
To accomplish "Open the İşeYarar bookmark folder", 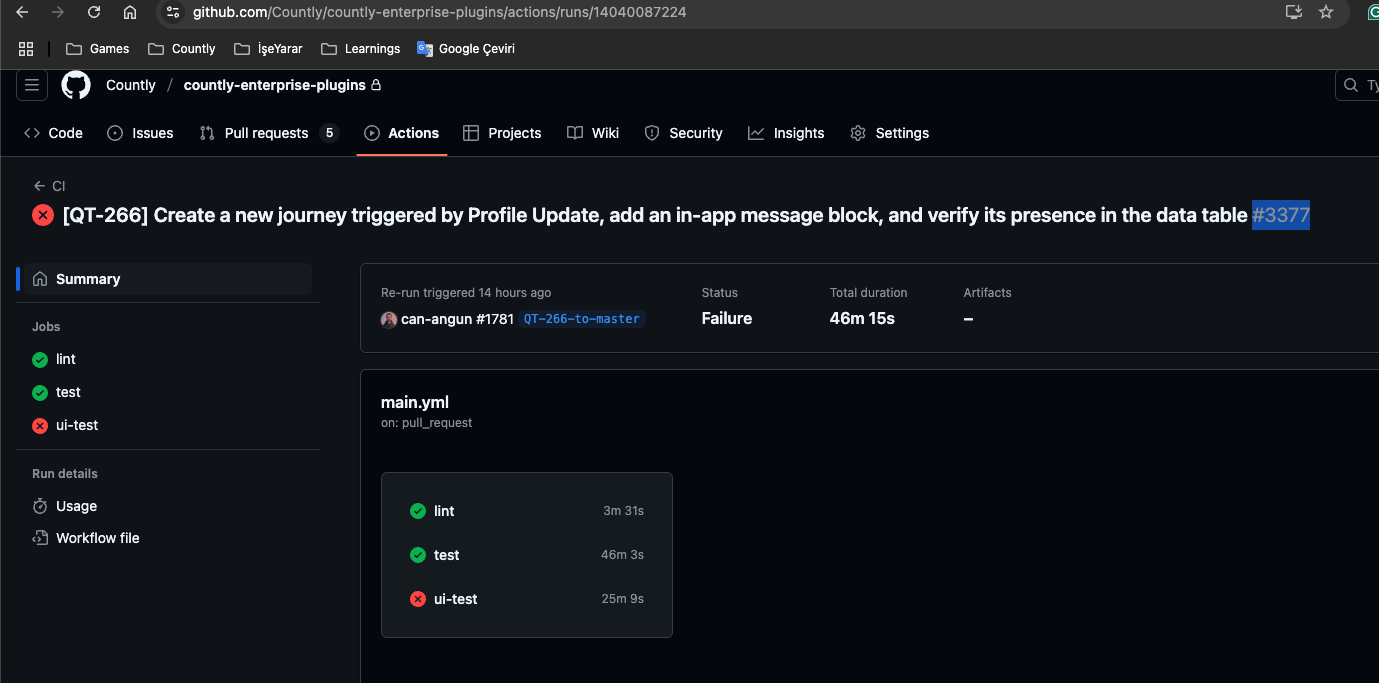I will [x=267, y=48].
